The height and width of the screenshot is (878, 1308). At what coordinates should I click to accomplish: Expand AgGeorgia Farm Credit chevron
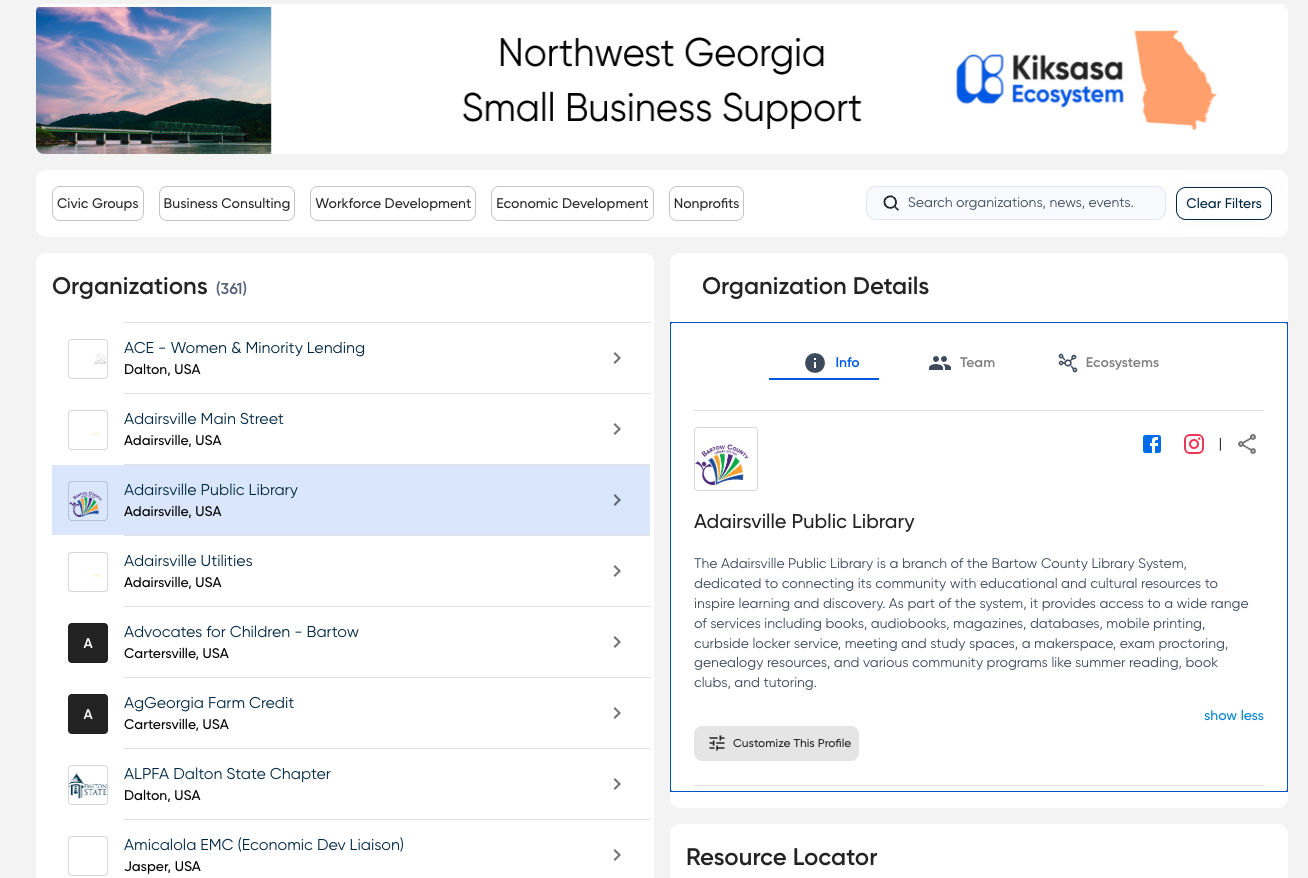(x=617, y=713)
